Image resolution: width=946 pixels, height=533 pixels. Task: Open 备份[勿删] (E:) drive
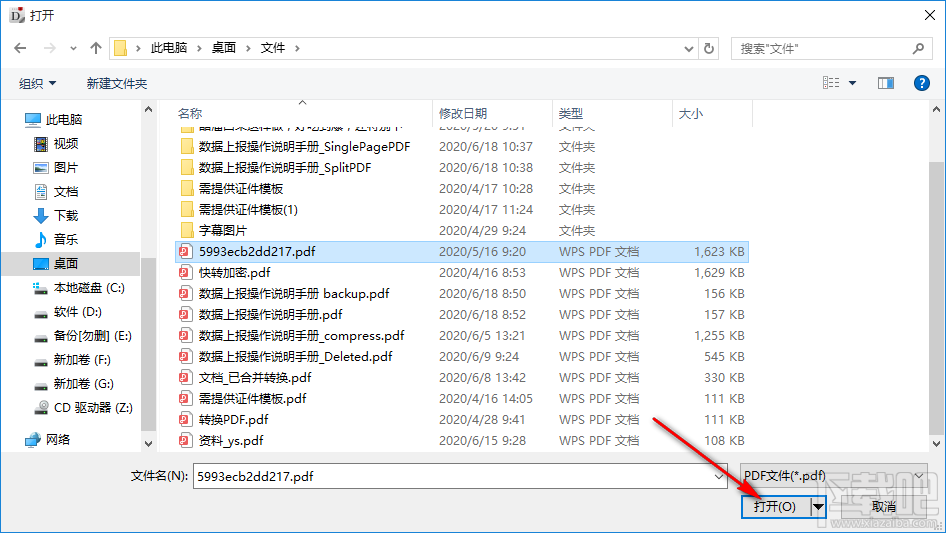click(92, 336)
